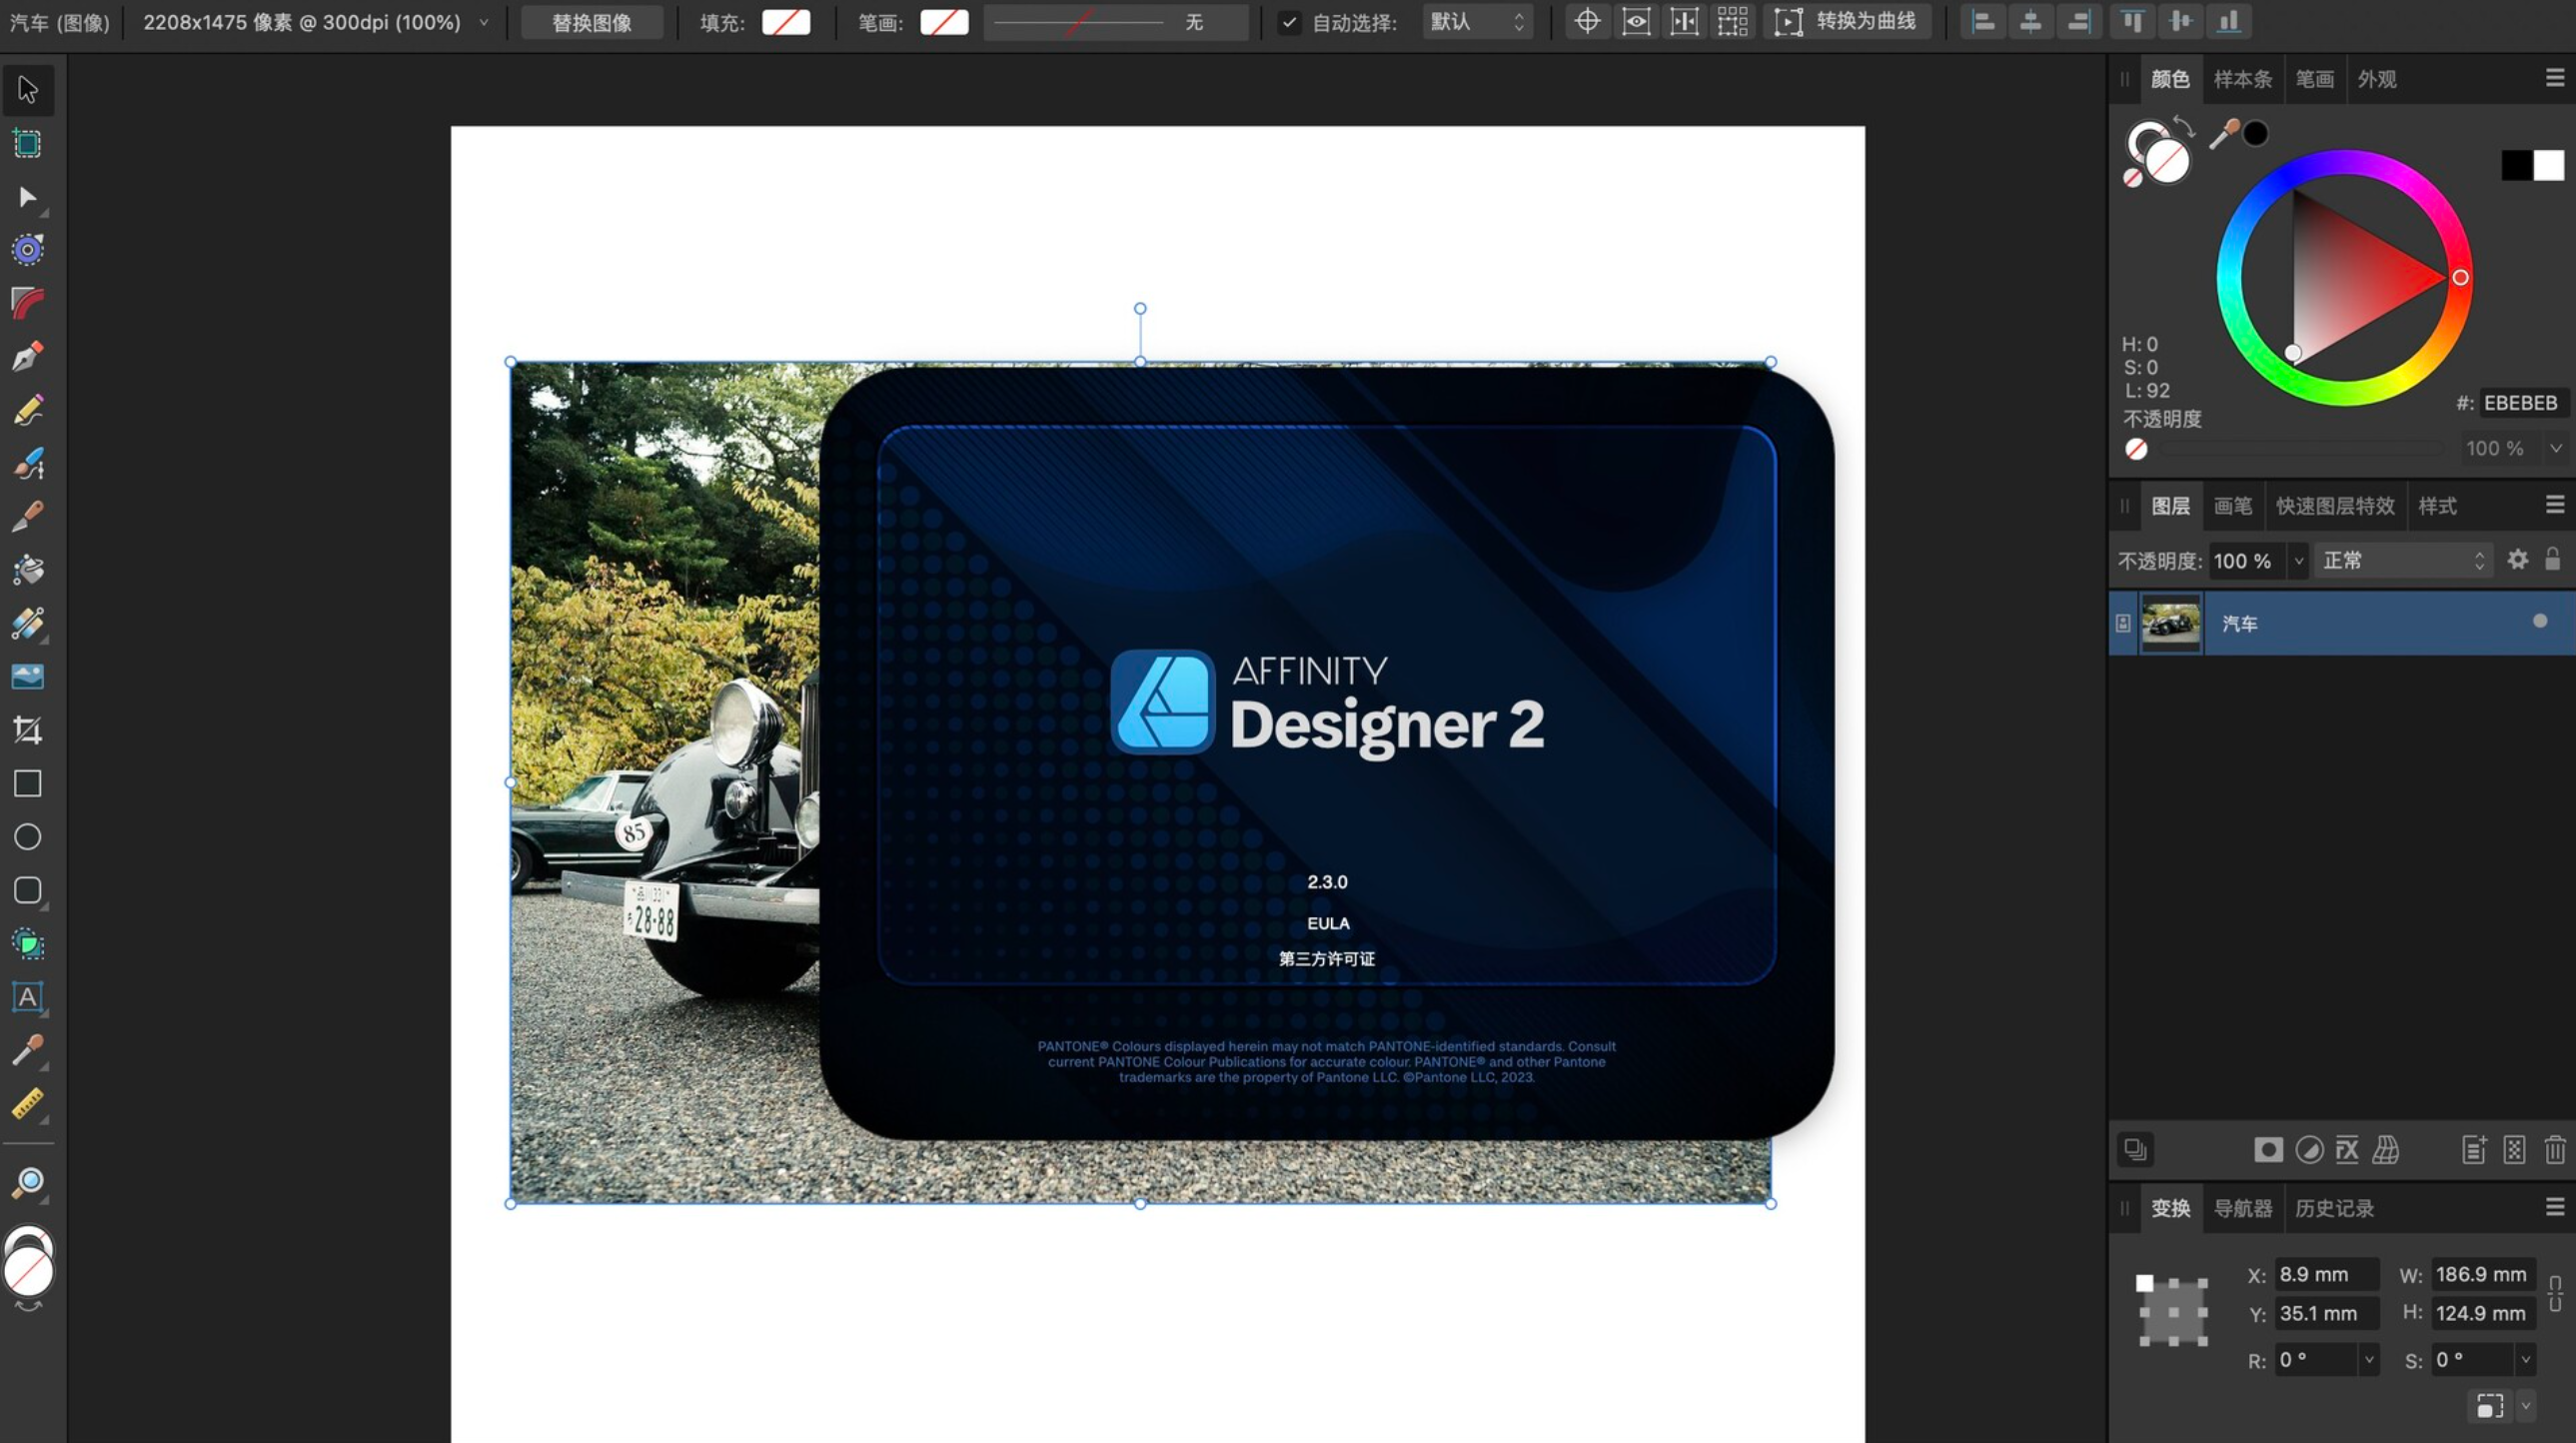Image resolution: width=2576 pixels, height=1443 pixels.
Task: Select the Measure tool
Action: 28,1104
